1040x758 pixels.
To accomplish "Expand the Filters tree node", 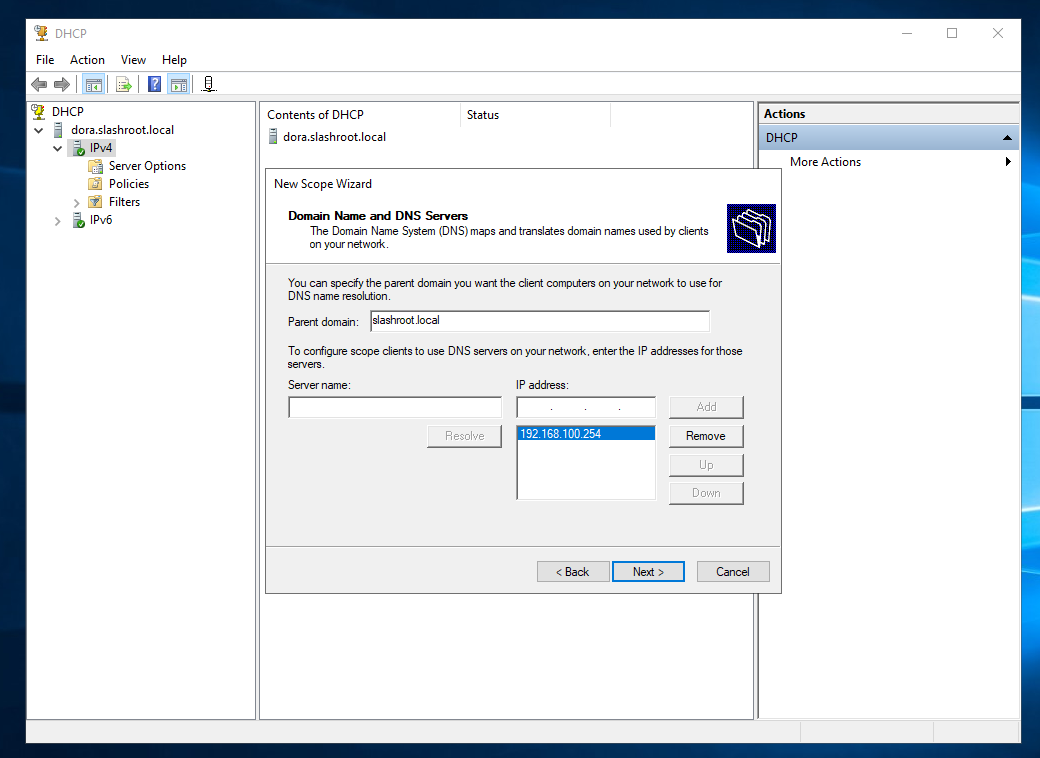I will point(77,202).
